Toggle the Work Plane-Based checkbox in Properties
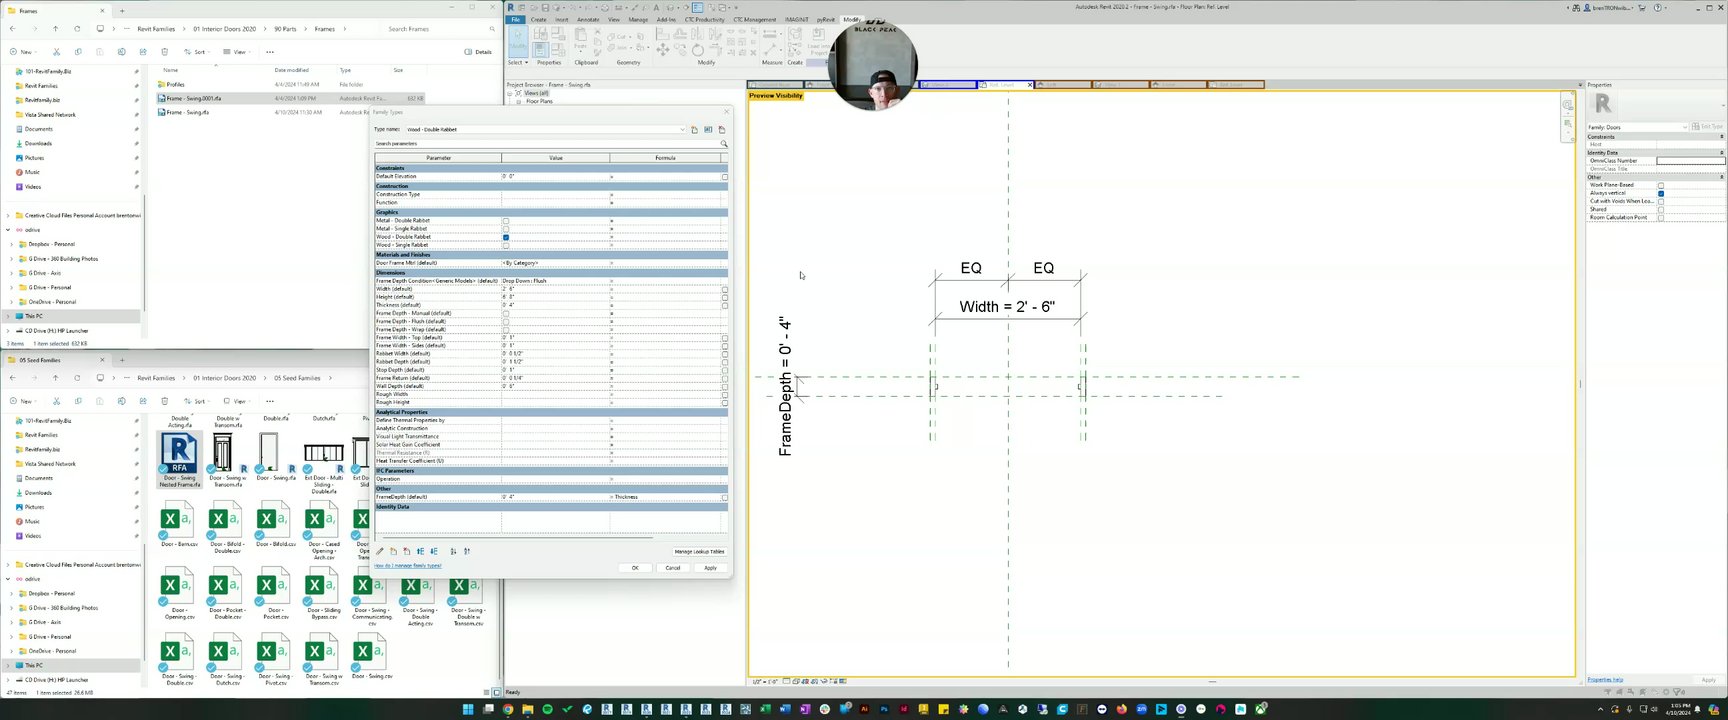The width and height of the screenshot is (1728, 720). click(1661, 185)
